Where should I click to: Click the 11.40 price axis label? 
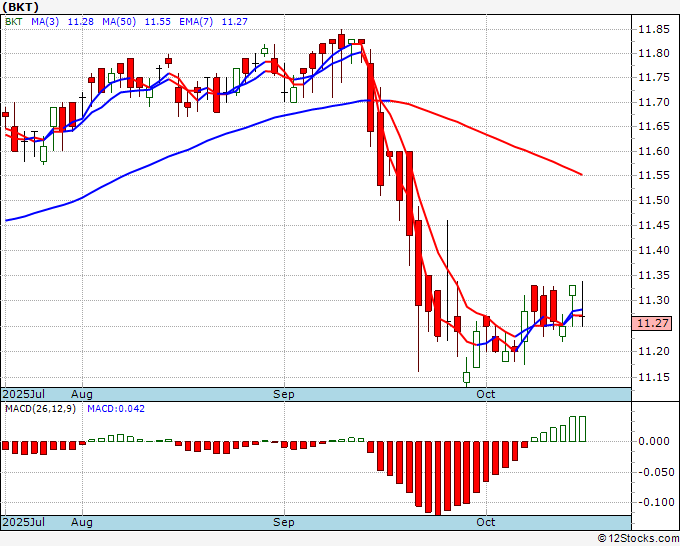654,250
